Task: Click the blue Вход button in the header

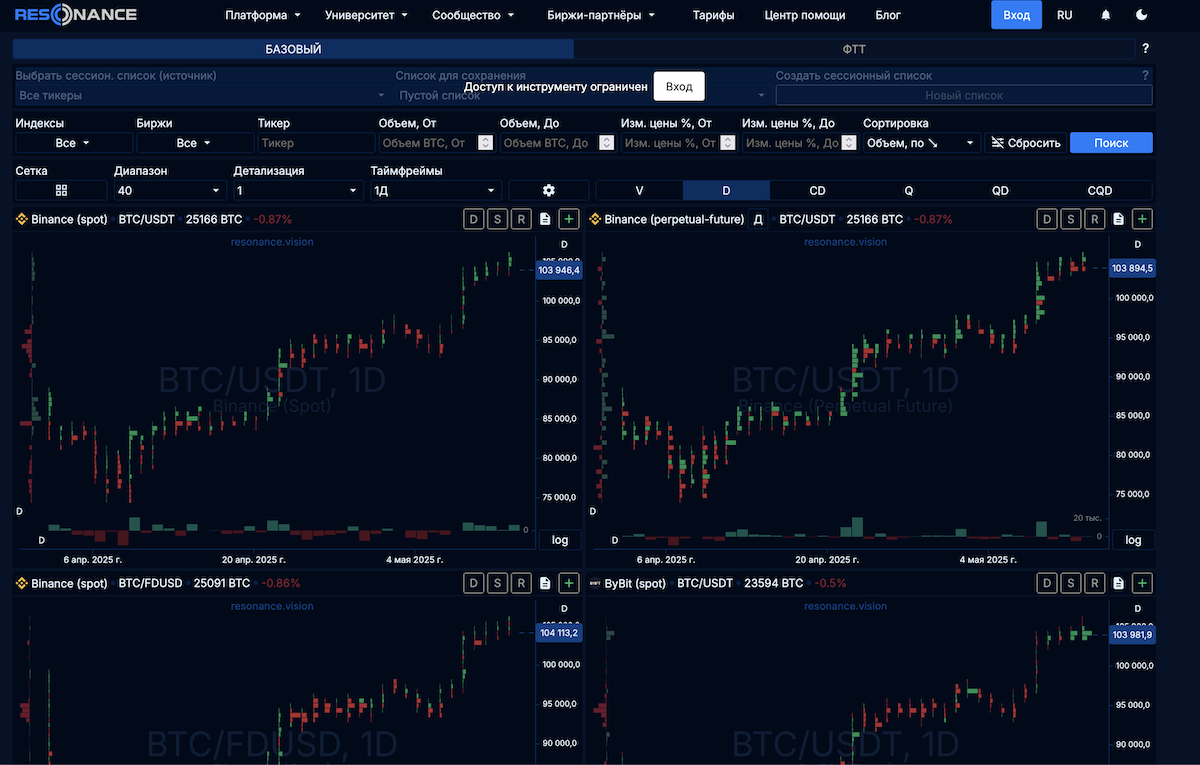Action: (x=1016, y=15)
